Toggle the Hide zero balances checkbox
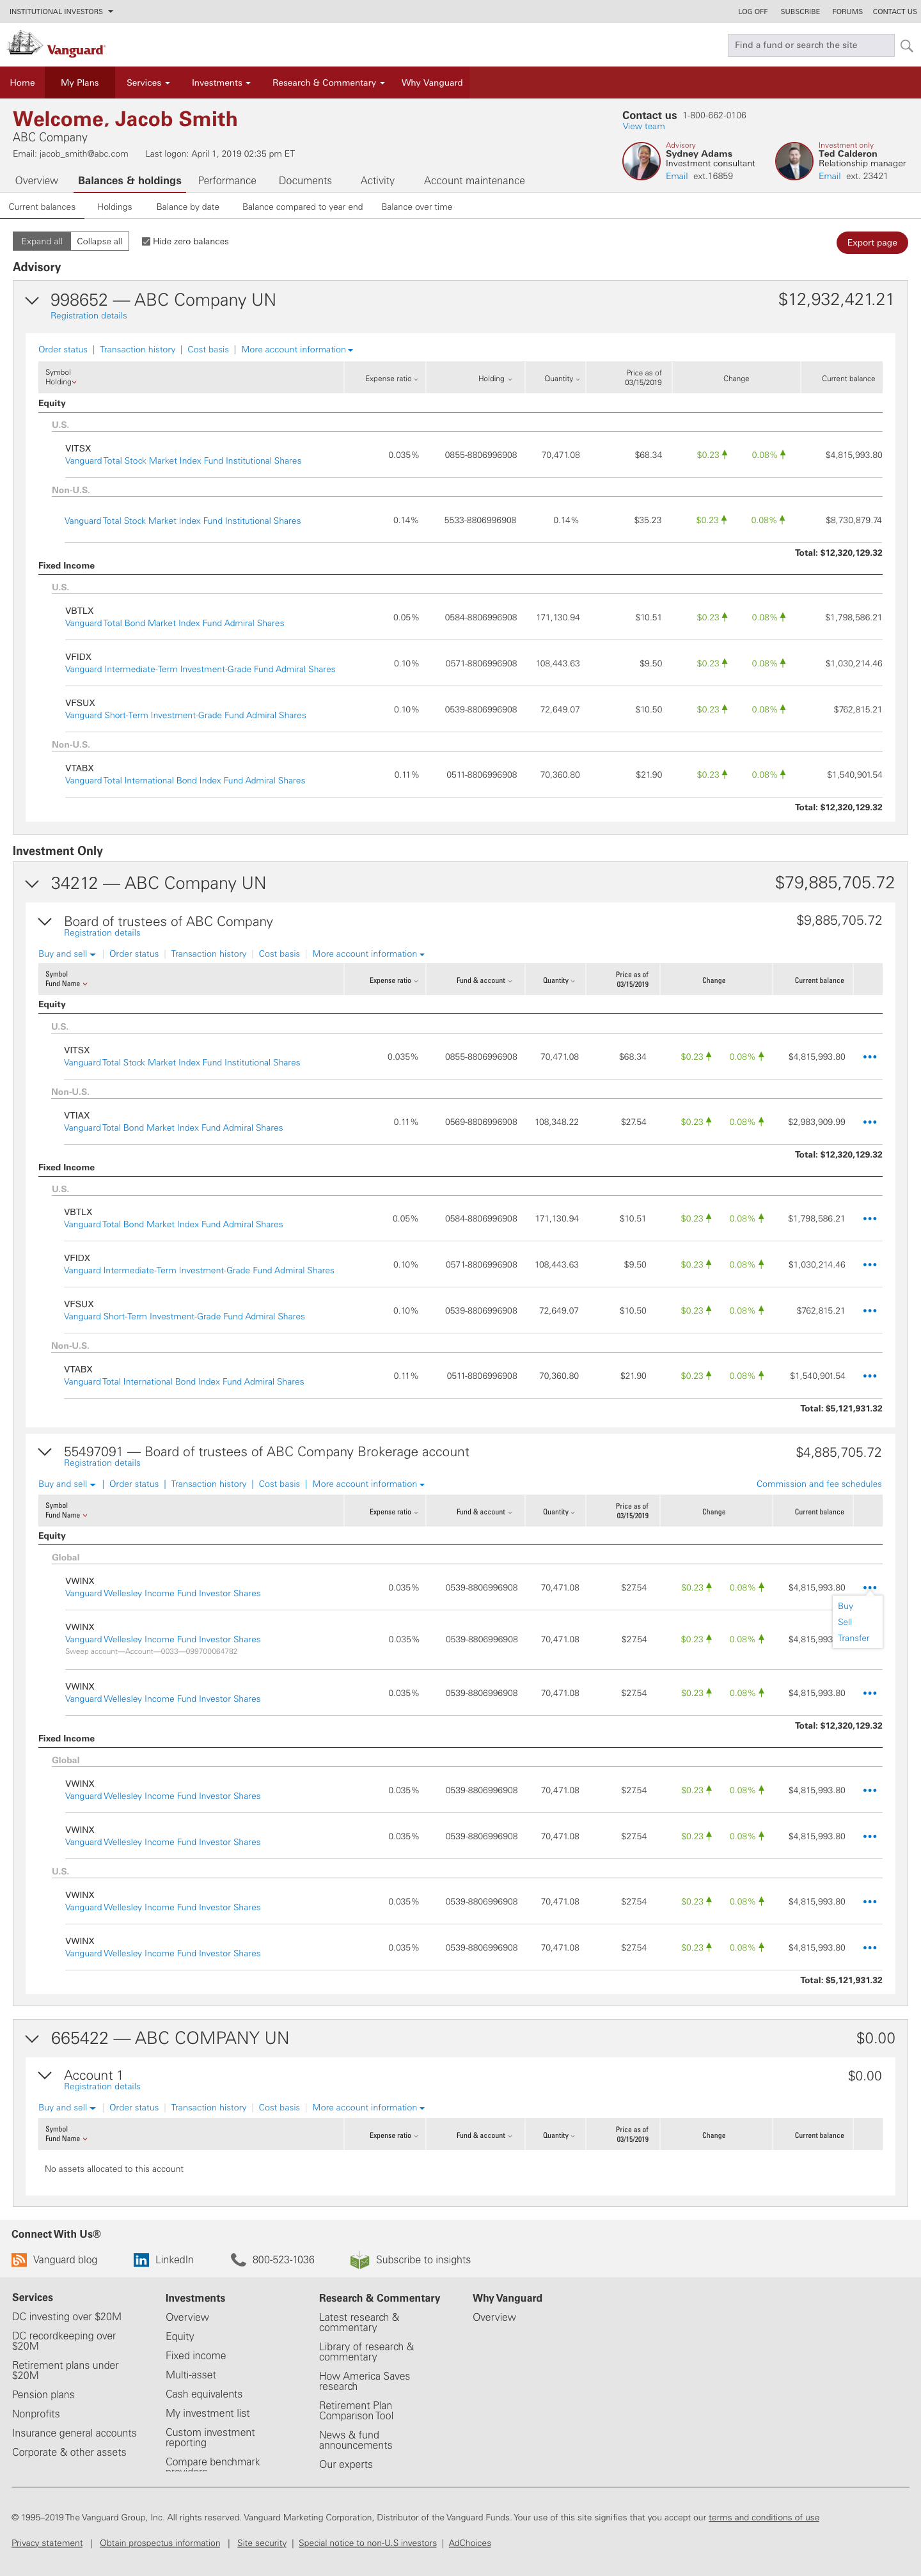The height and width of the screenshot is (2576, 921). [x=146, y=241]
